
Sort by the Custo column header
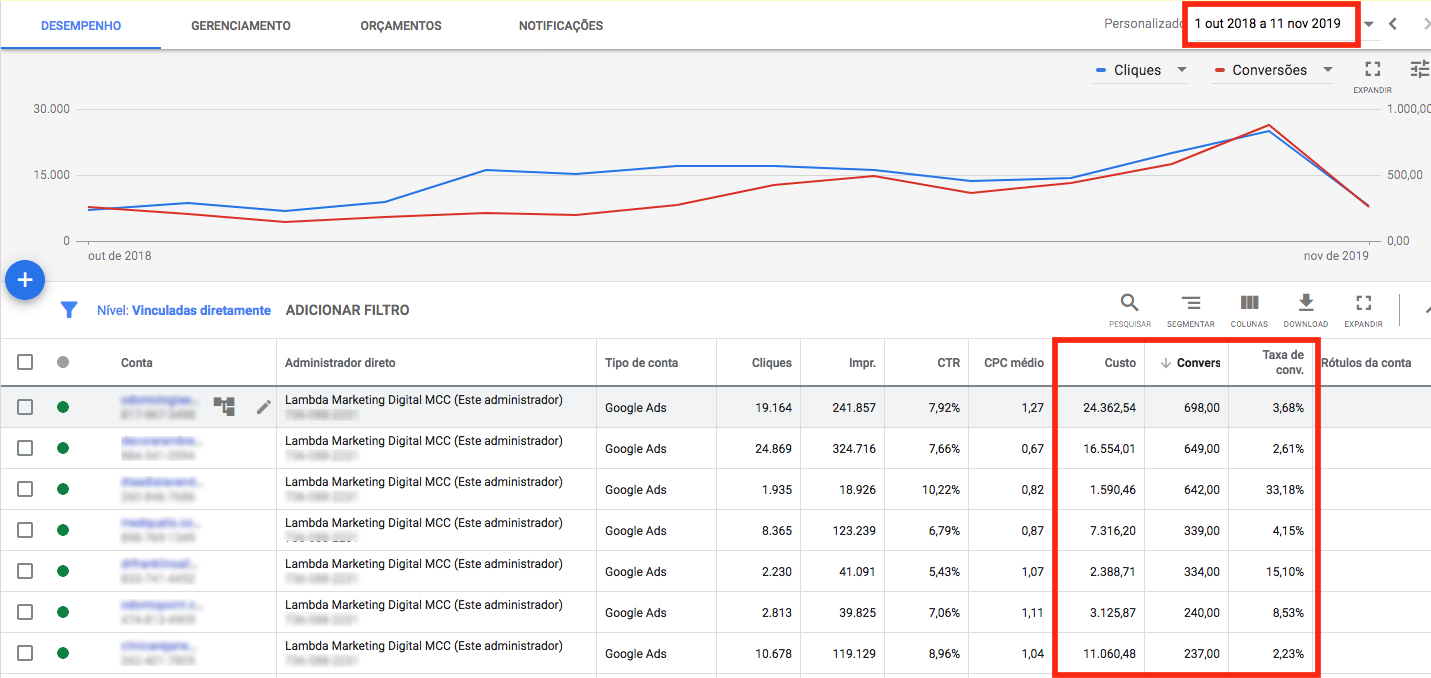(1119, 363)
